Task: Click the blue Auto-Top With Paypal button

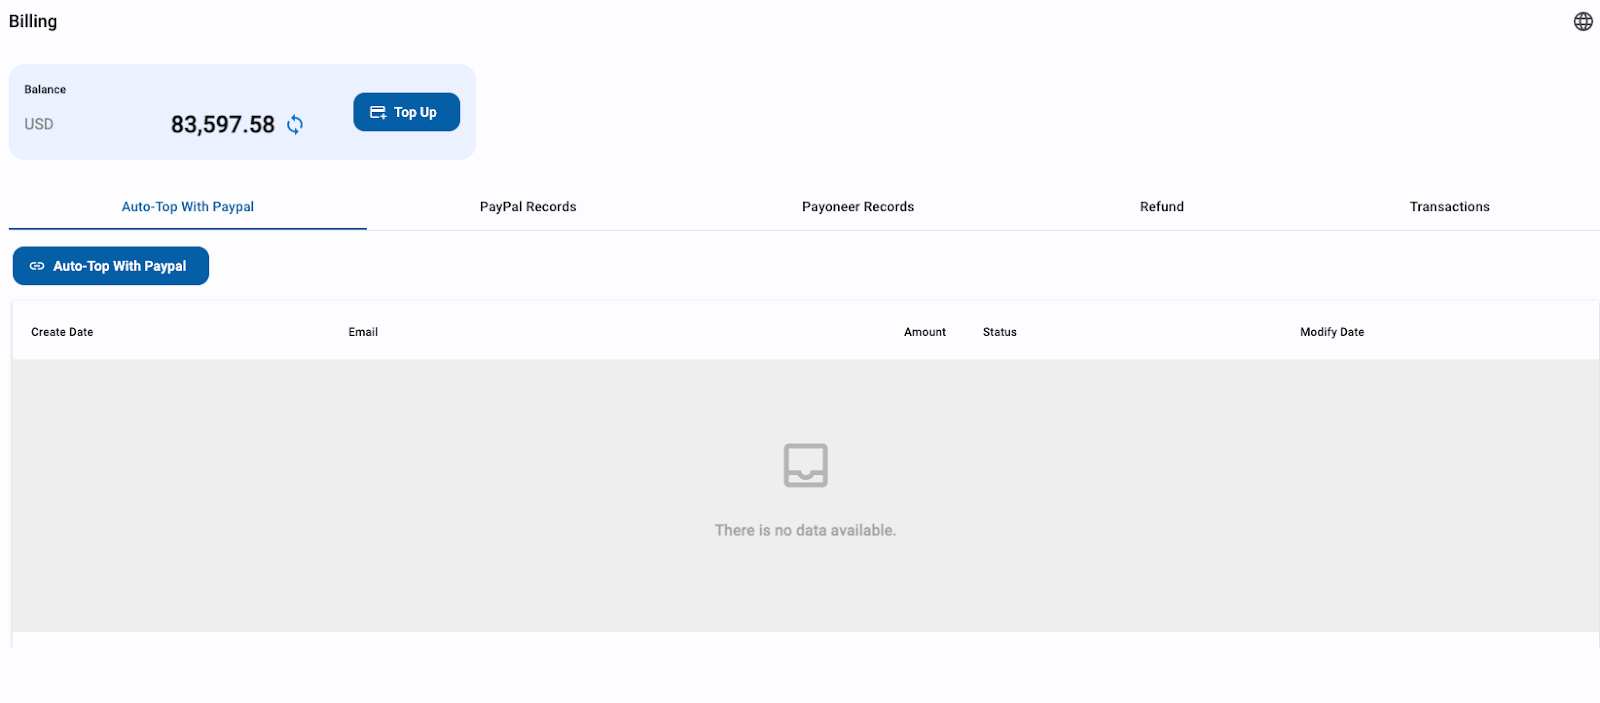Action: pos(111,266)
